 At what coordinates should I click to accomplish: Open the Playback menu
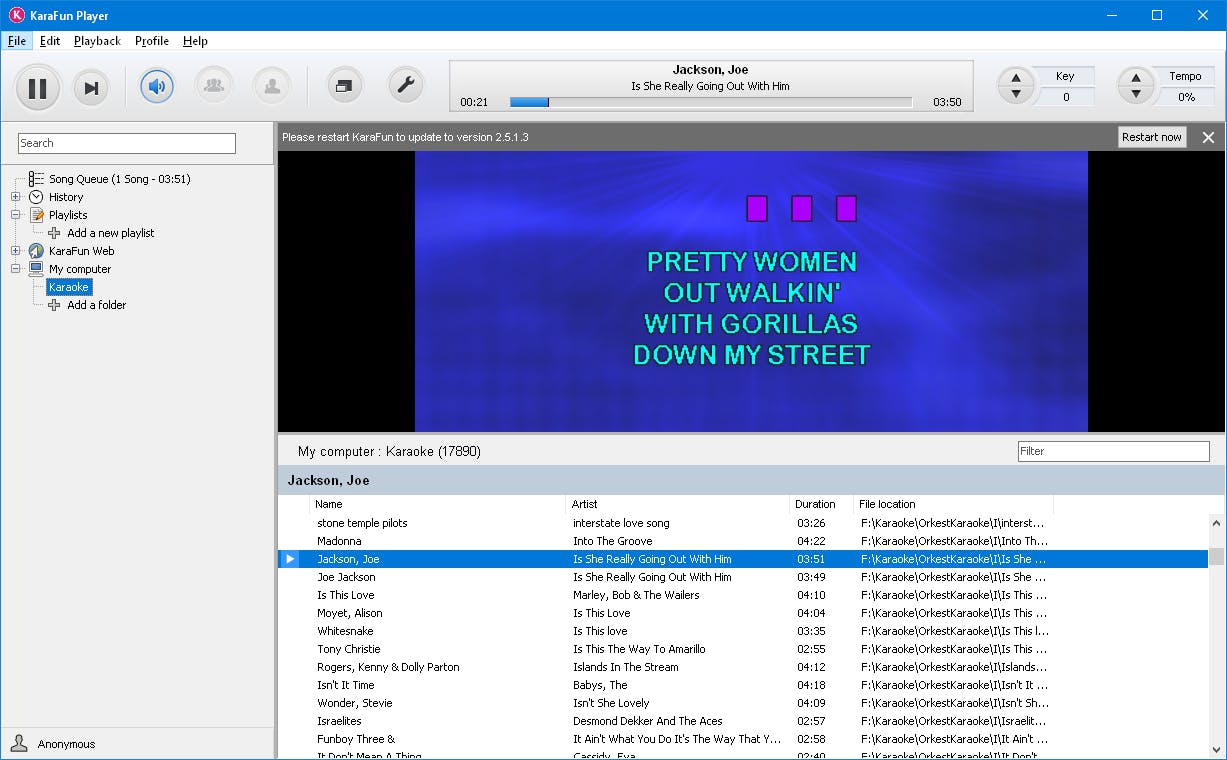click(x=97, y=41)
